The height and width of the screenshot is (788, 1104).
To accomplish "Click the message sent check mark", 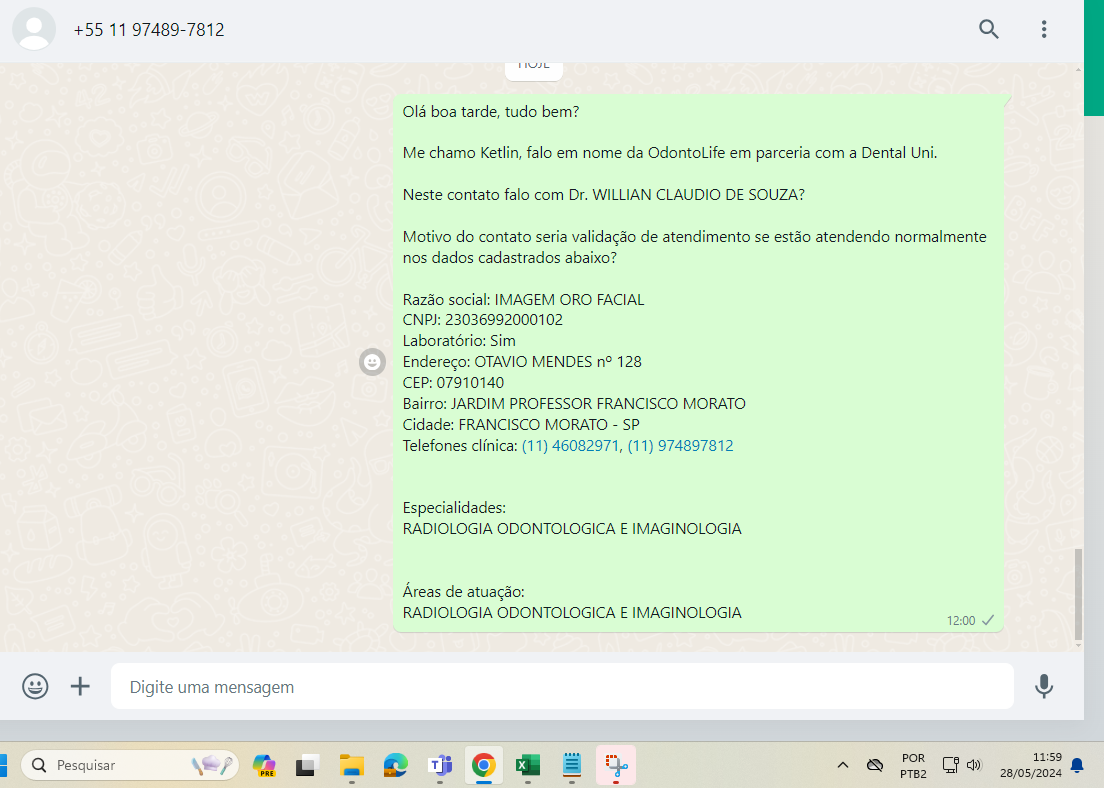I will (x=988, y=620).
